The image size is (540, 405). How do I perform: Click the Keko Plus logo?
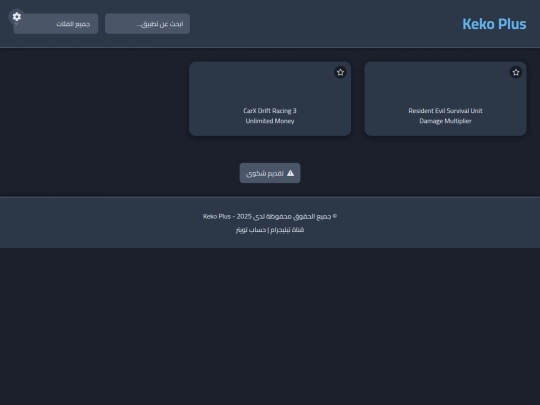[494, 24]
